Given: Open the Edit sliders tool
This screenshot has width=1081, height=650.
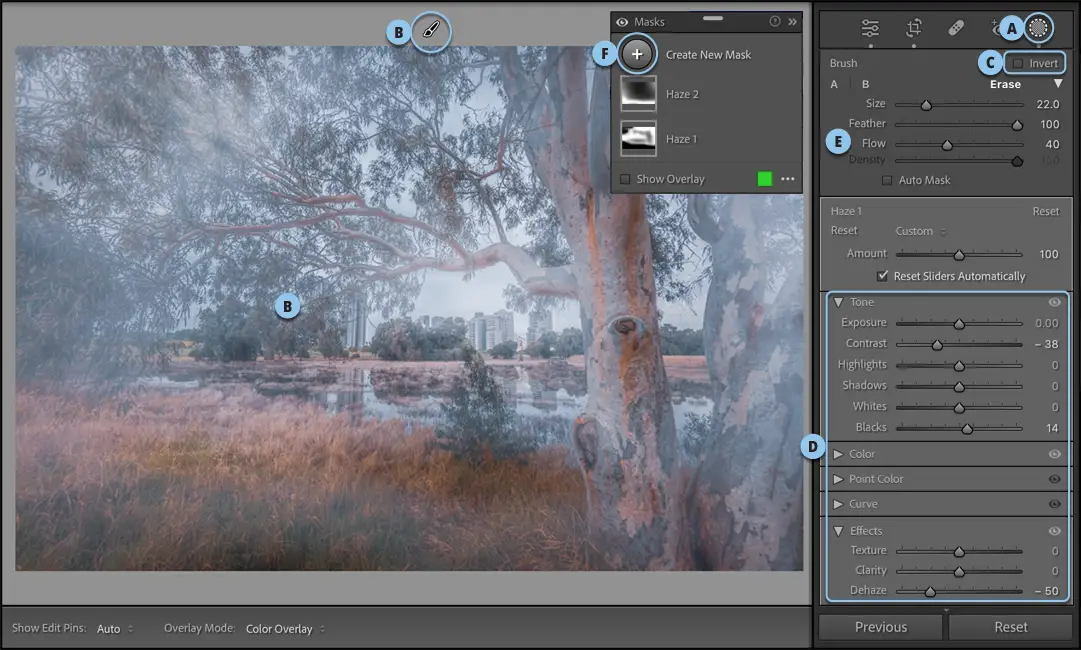Looking at the screenshot, I should pos(870,28).
